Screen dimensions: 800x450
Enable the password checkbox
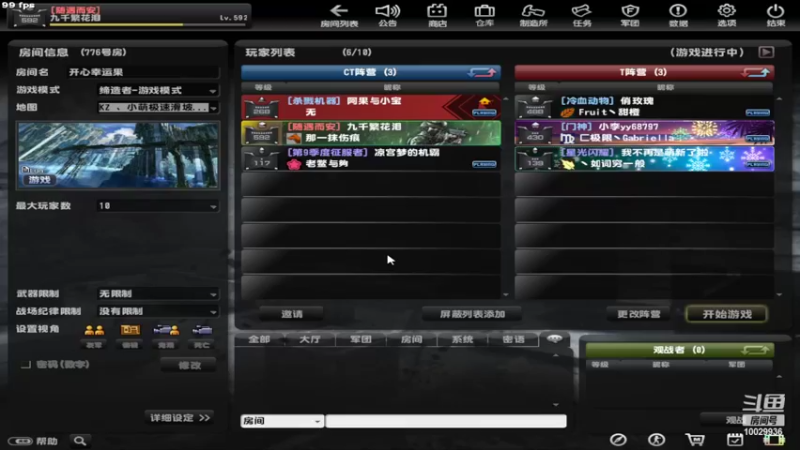26,364
